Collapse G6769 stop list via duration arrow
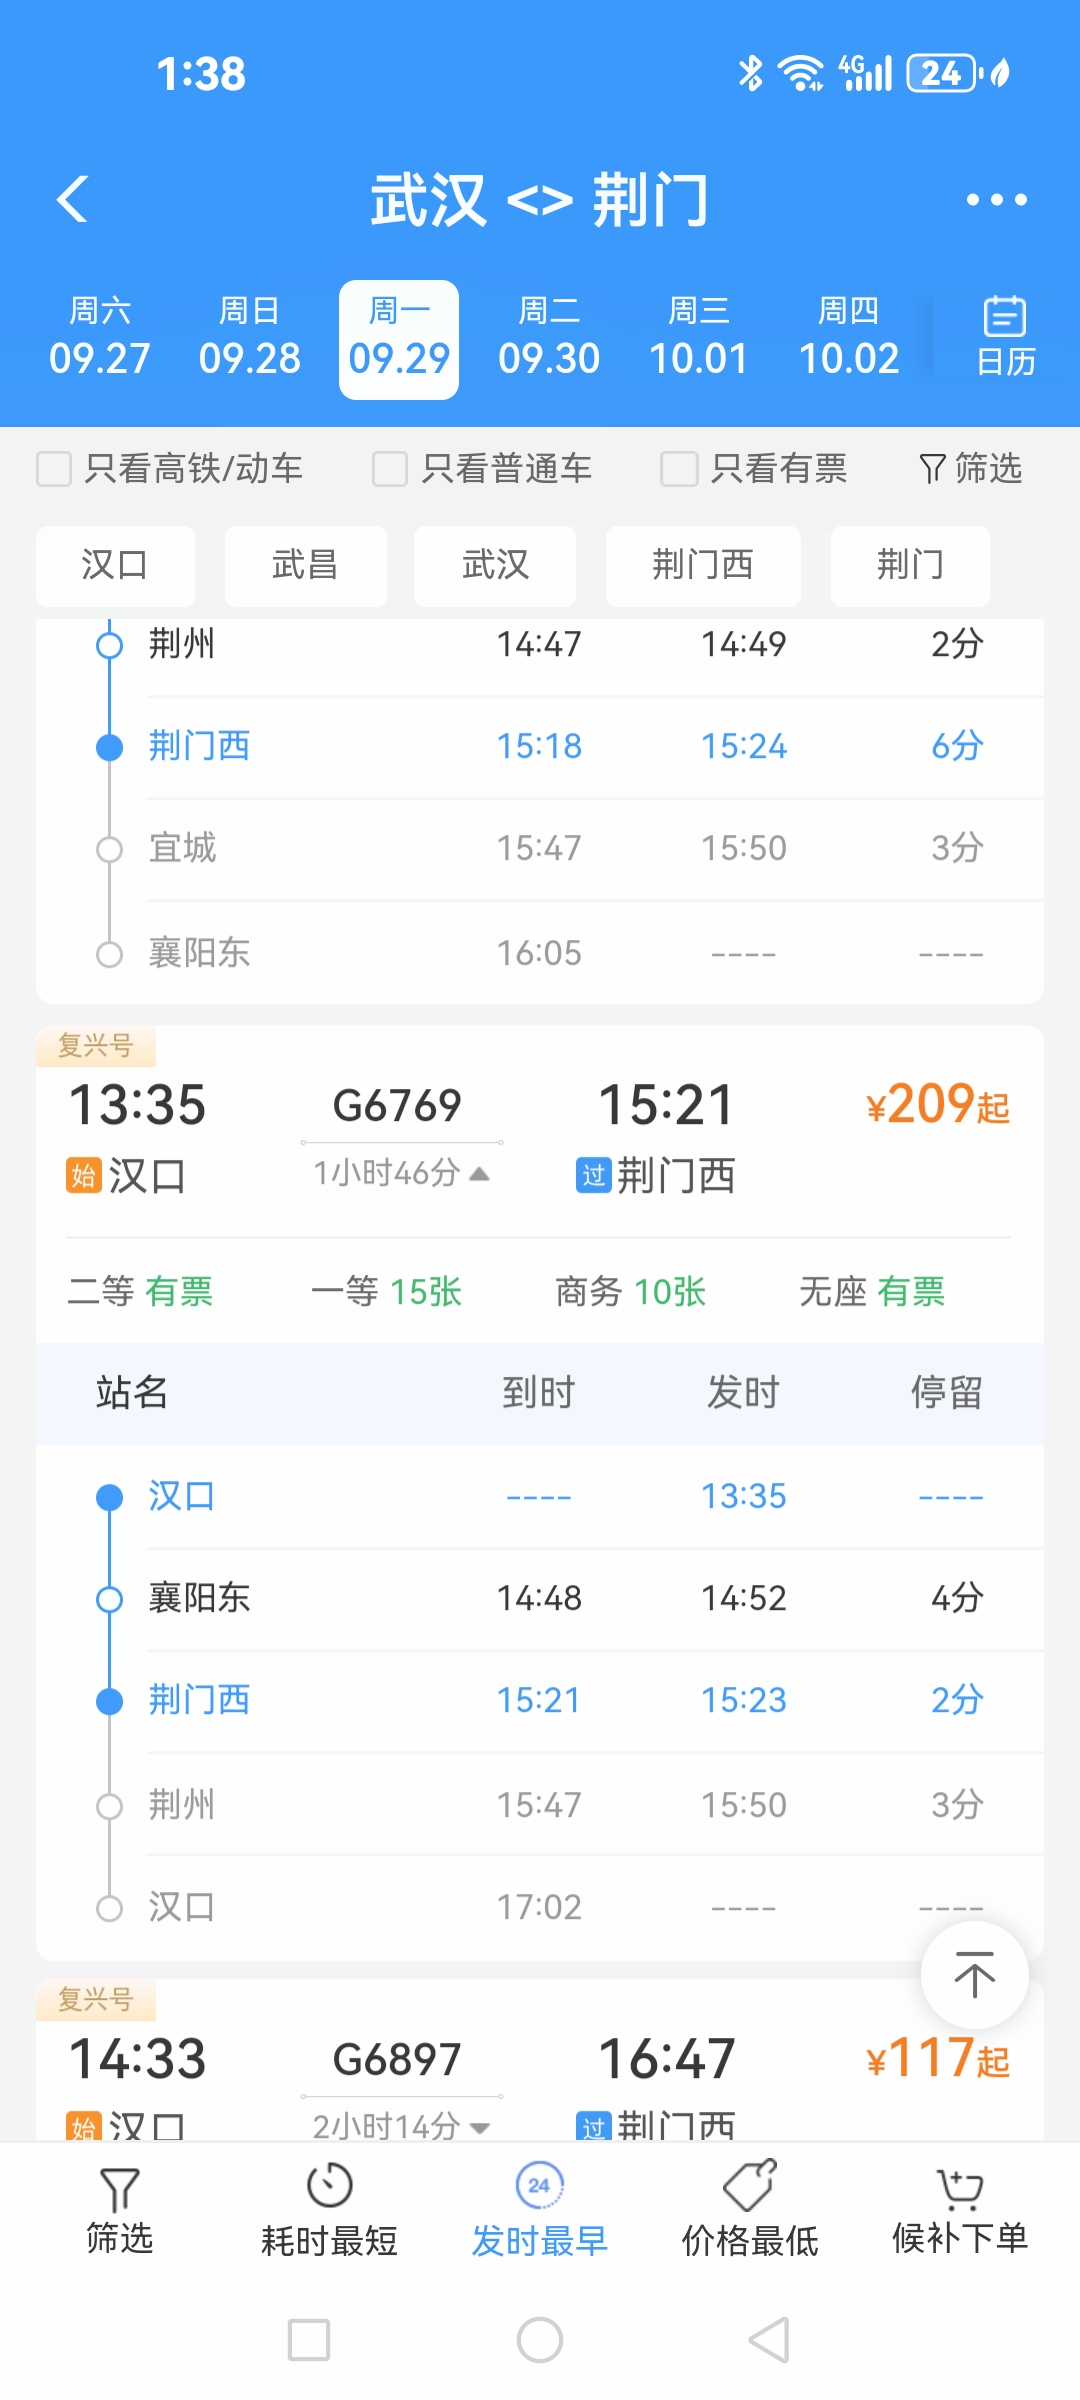 [x=479, y=1173]
